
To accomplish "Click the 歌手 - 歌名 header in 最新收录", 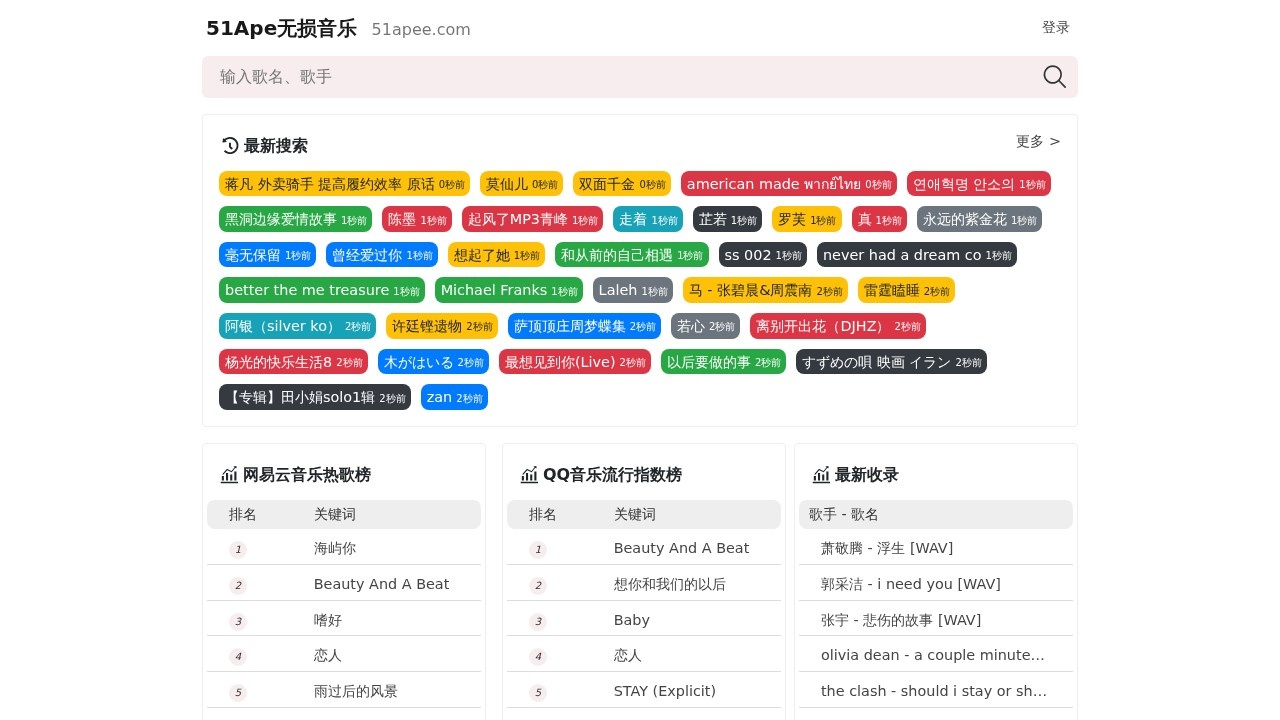I will (x=843, y=514).
